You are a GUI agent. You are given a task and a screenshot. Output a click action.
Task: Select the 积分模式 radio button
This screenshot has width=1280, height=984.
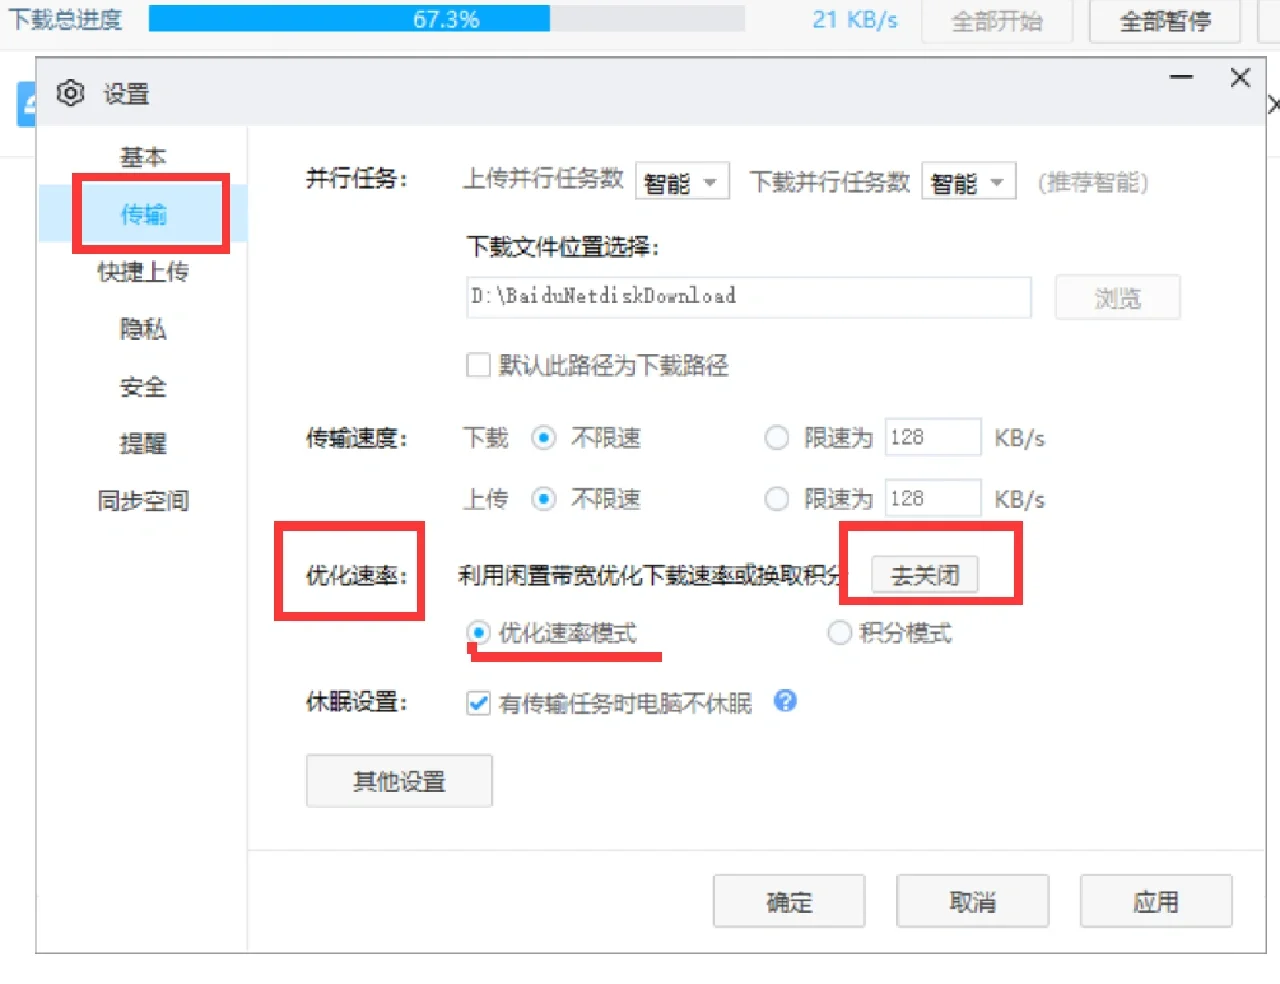[x=840, y=633]
